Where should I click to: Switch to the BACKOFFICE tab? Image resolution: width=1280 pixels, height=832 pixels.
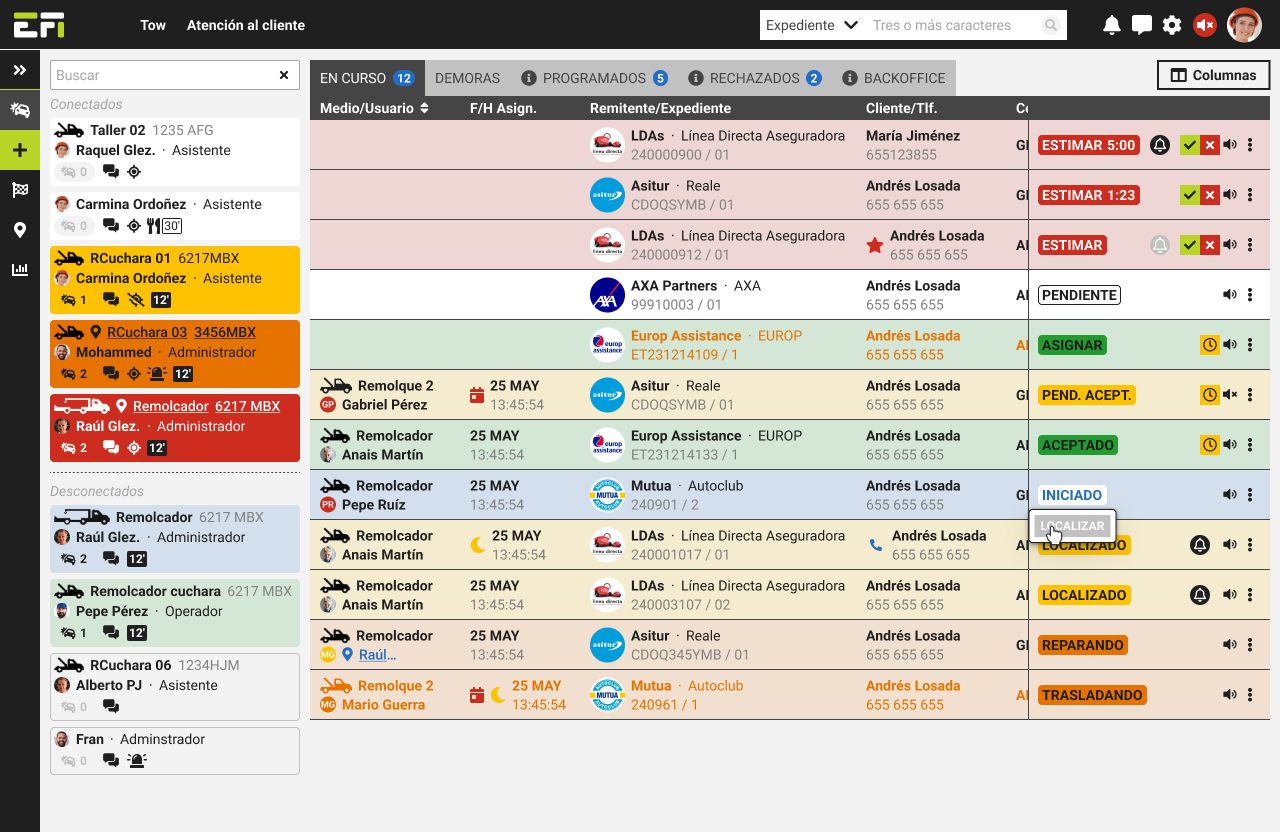[x=895, y=78]
